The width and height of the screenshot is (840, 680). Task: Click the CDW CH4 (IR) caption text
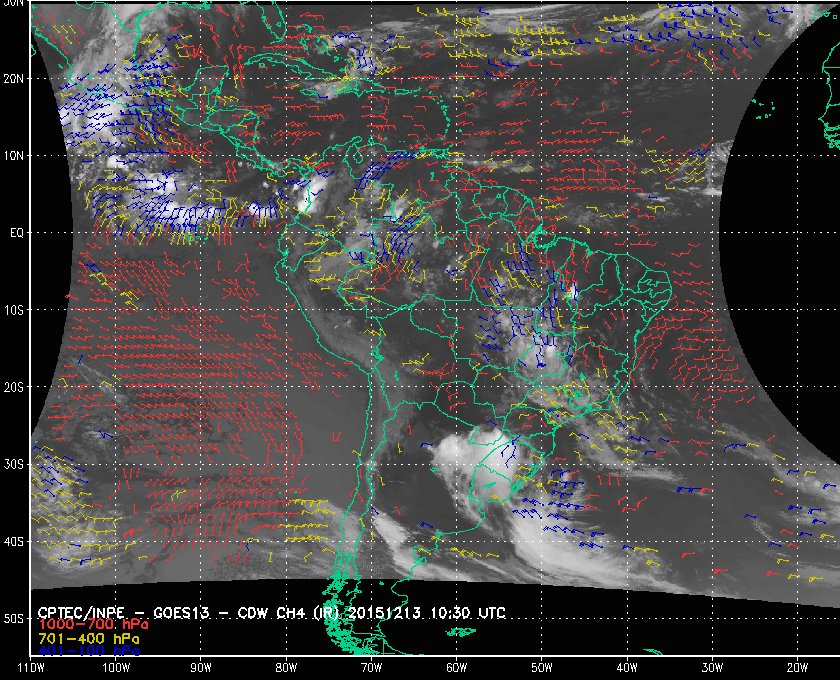pyautogui.click(x=288, y=613)
